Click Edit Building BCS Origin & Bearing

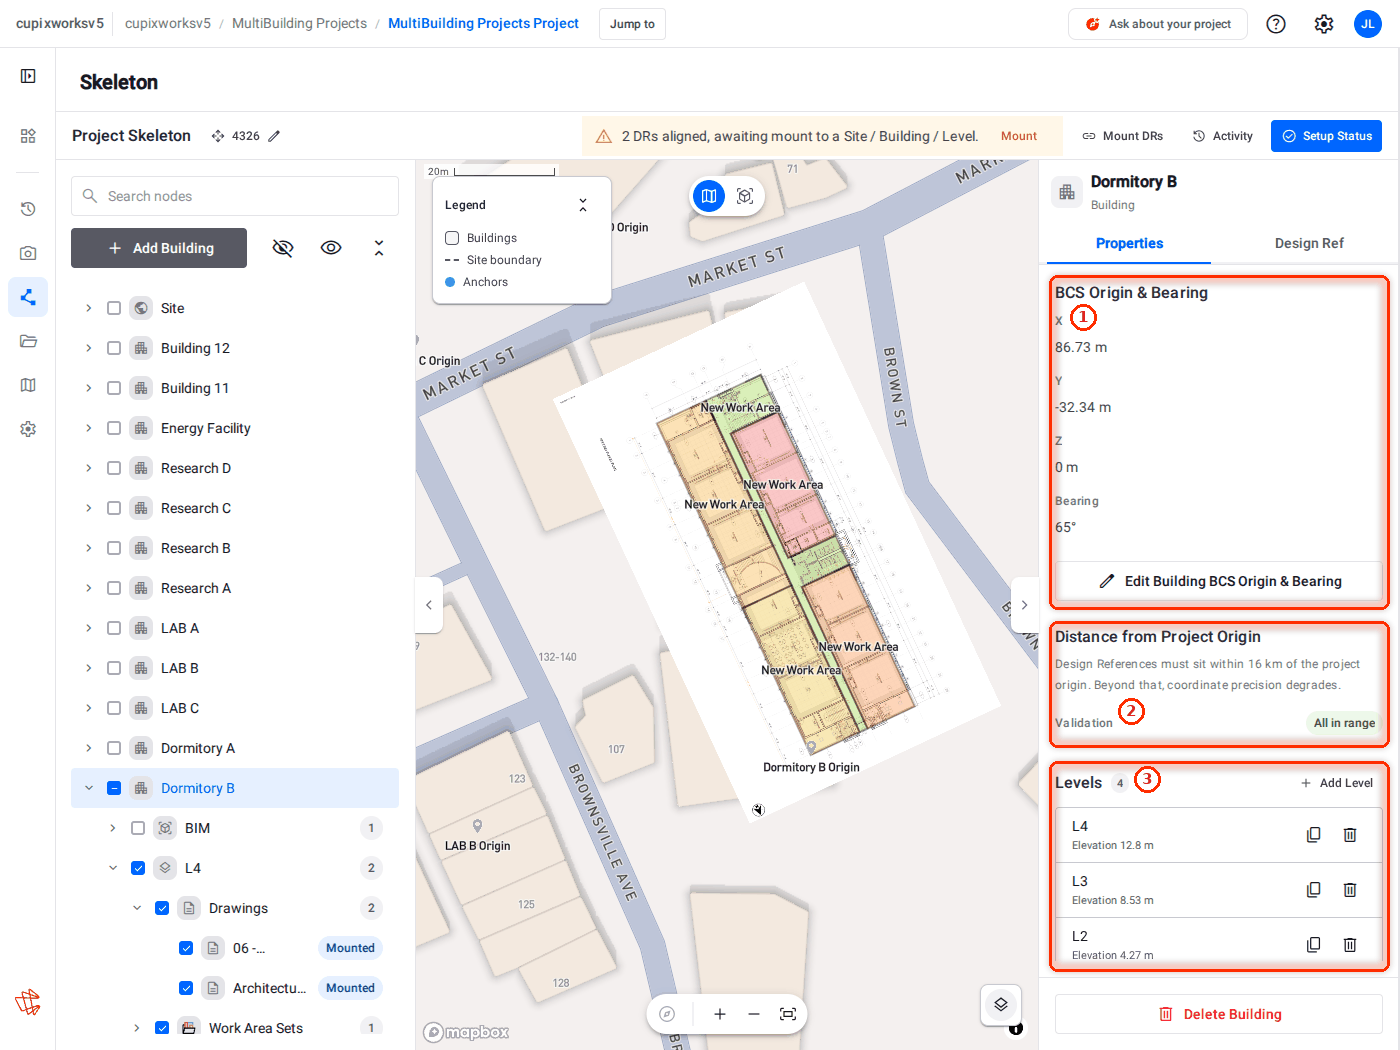point(1219,581)
